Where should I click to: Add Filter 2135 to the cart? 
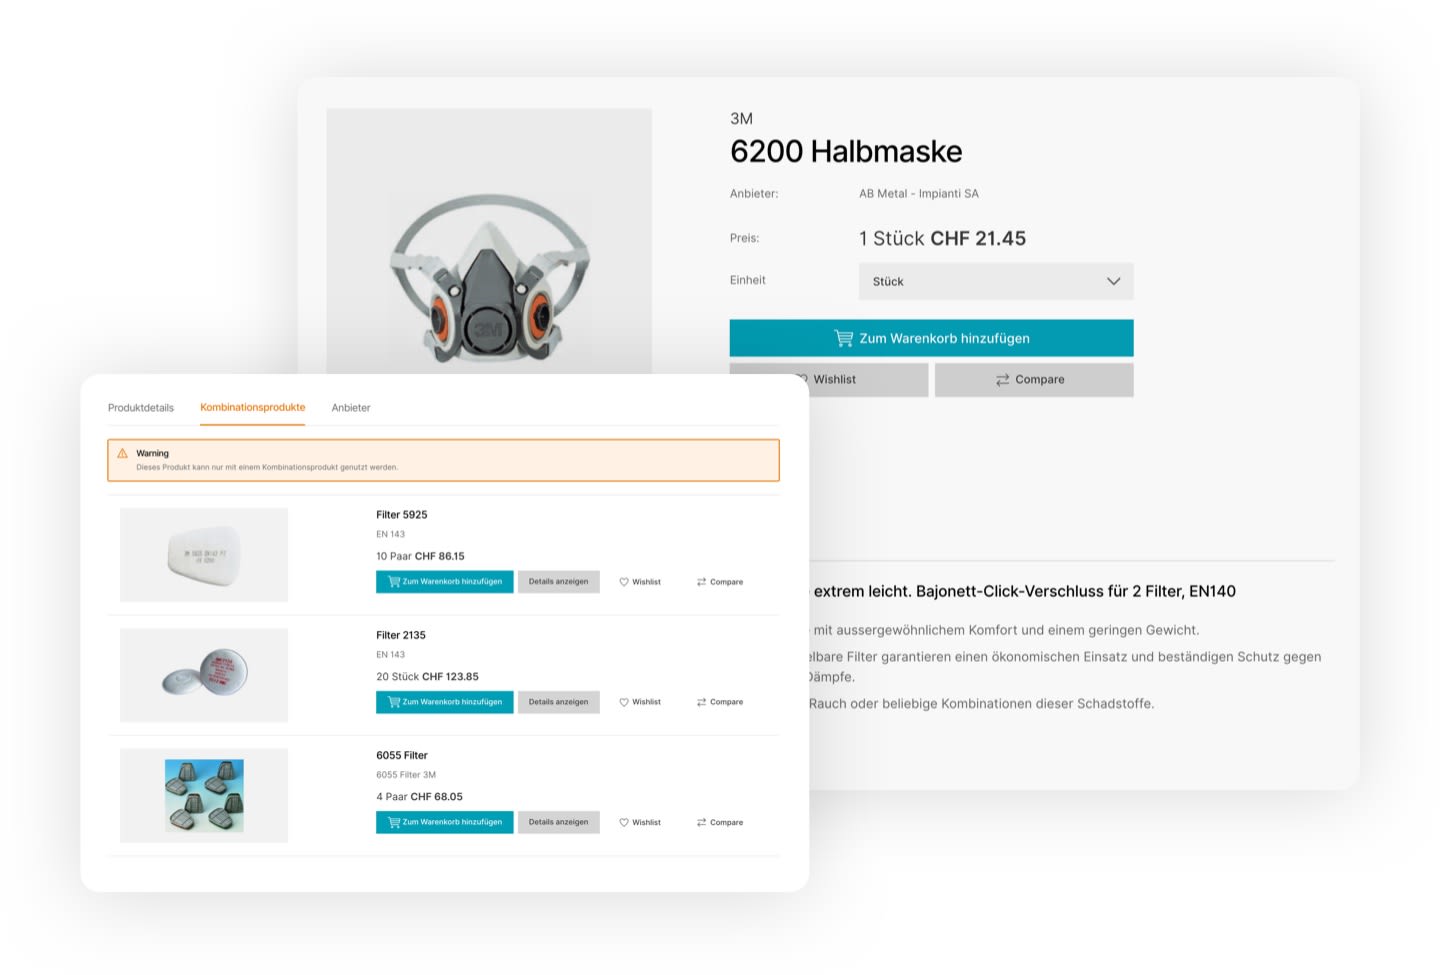click(x=445, y=702)
